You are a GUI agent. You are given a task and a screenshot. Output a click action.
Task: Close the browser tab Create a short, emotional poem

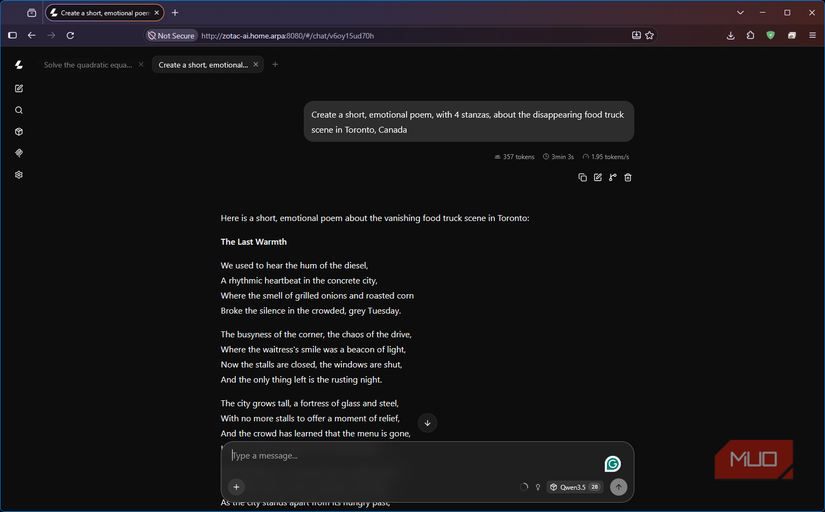tap(156, 13)
